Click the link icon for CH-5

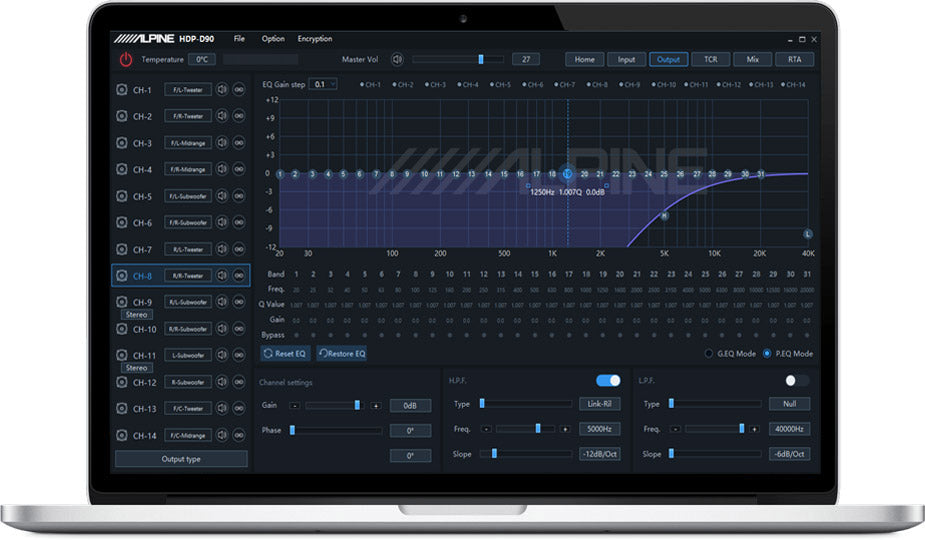[239, 196]
